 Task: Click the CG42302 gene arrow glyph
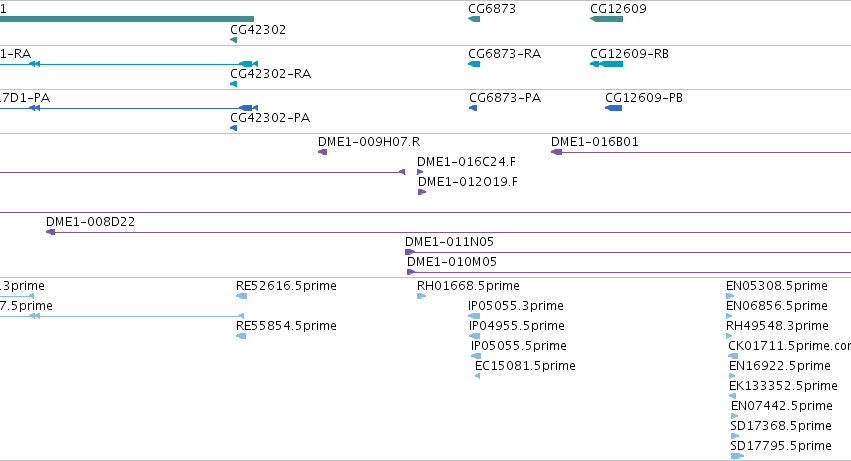233,40
